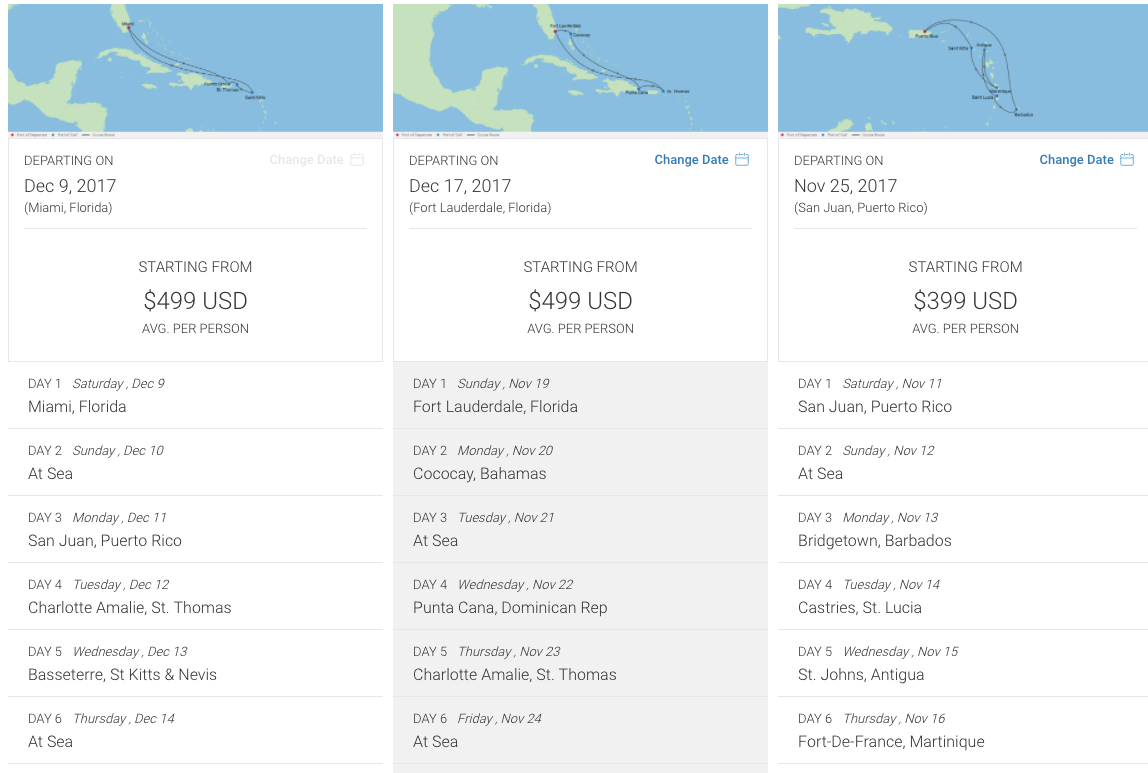Select Day 6 Fort-De-France, Martinique row
The width and height of the screenshot is (1148, 773).
click(x=963, y=730)
